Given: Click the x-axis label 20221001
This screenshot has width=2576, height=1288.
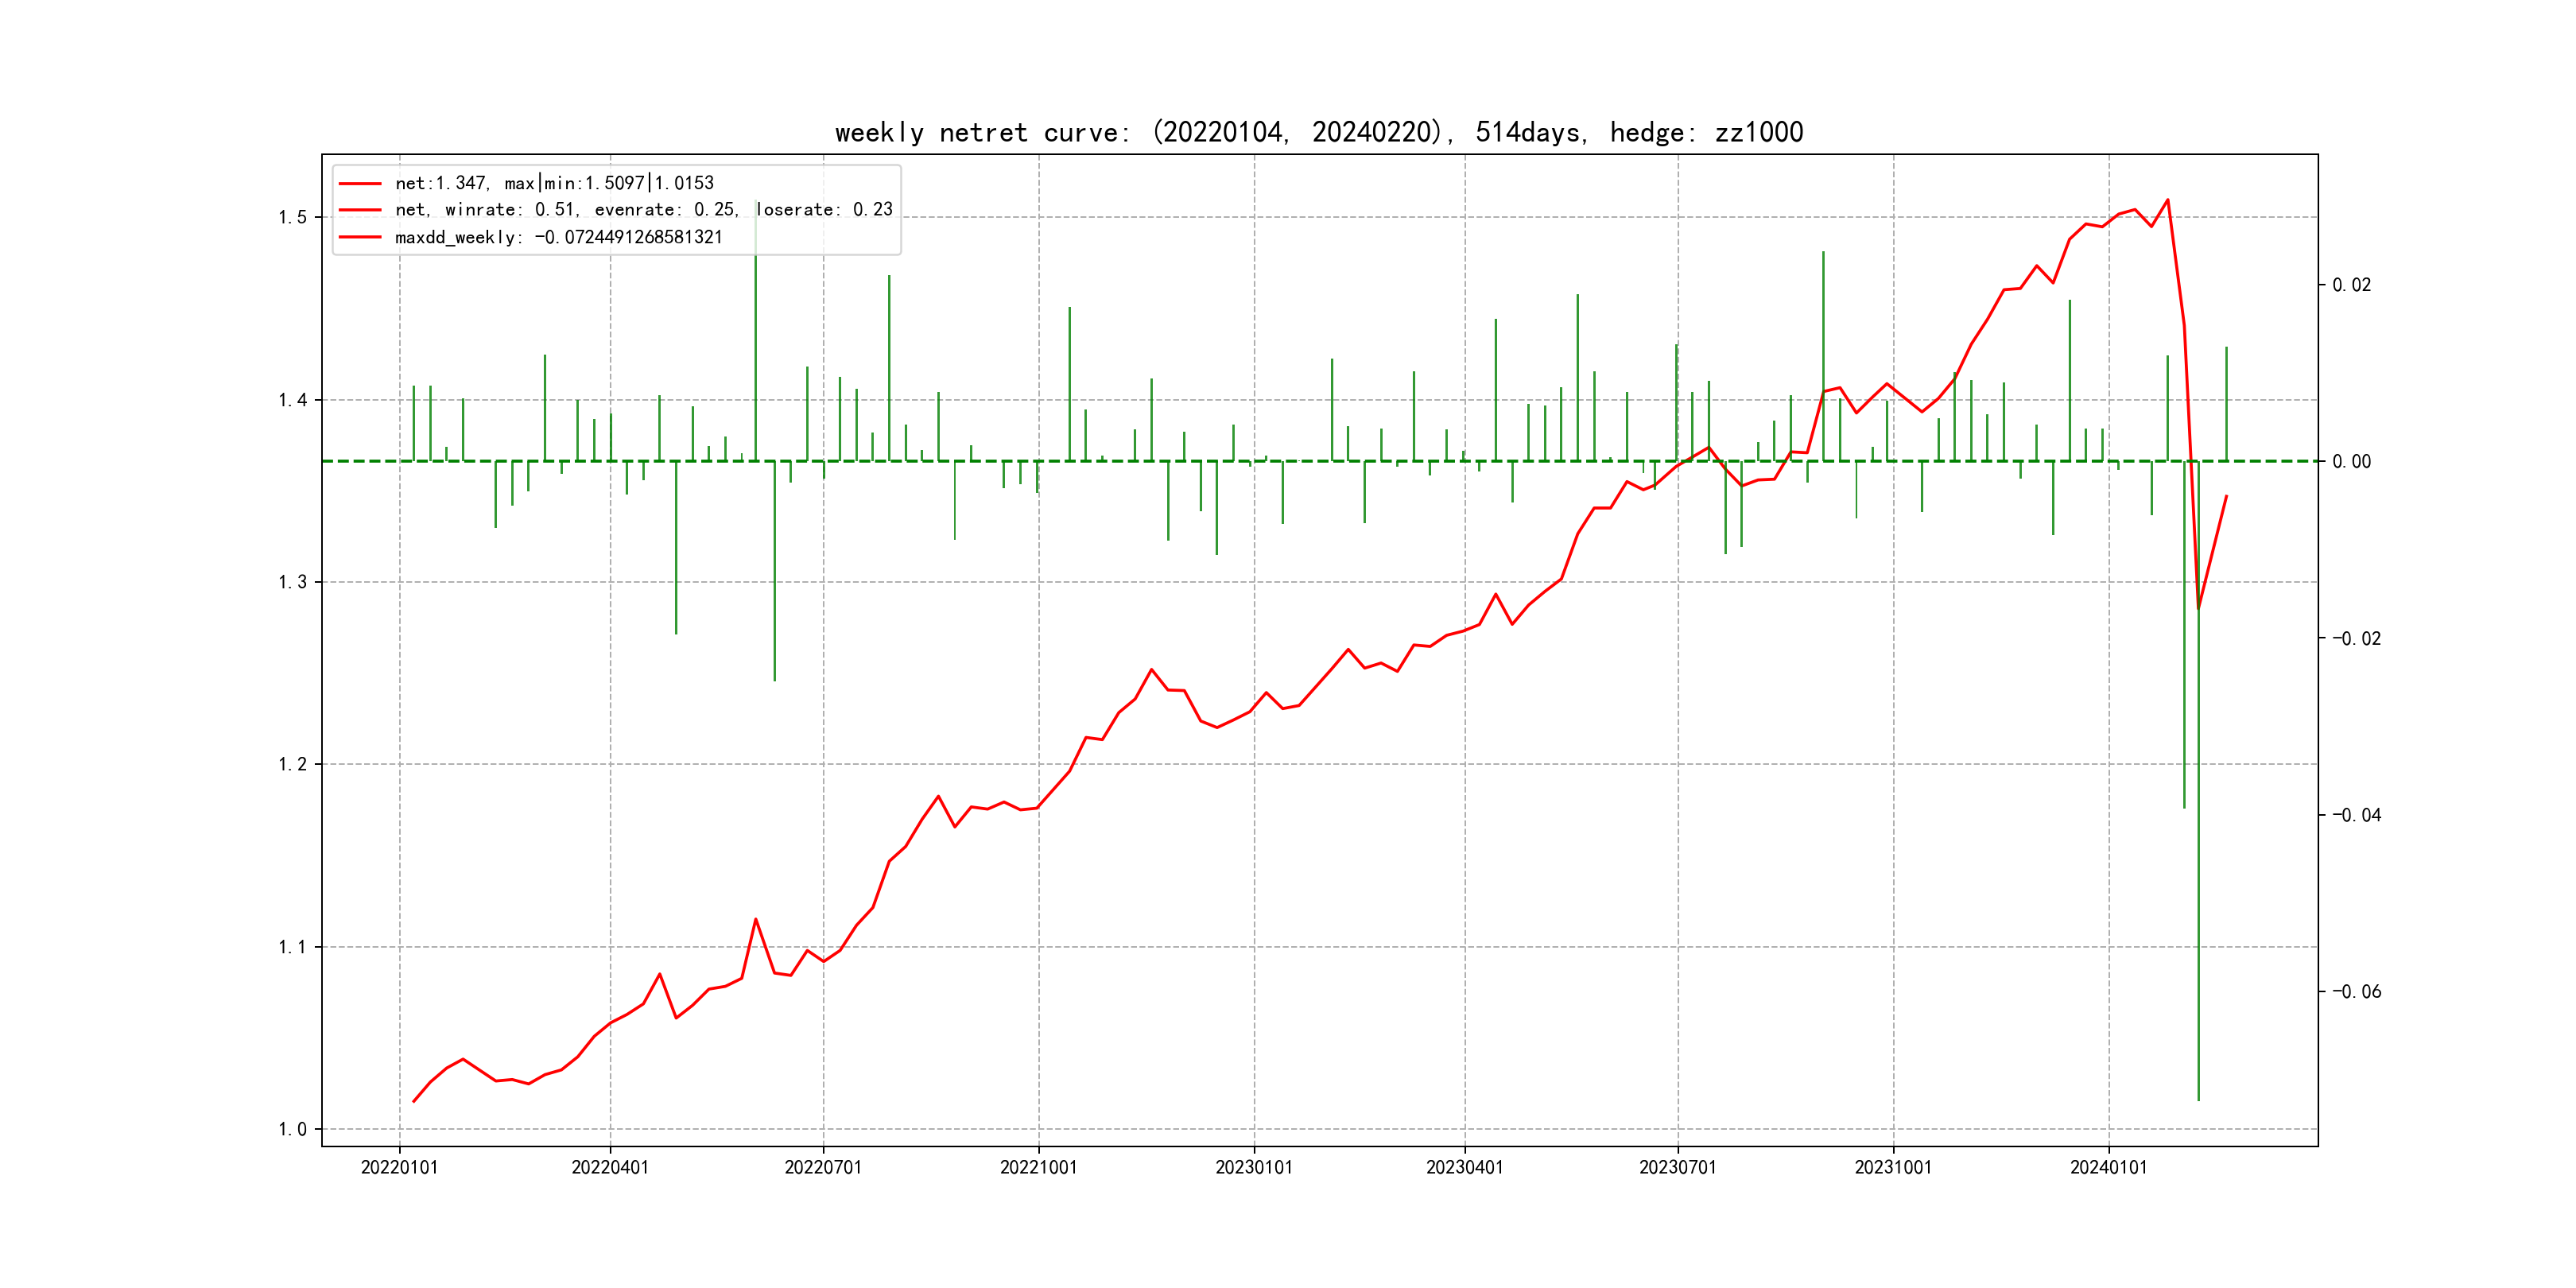Looking at the screenshot, I should point(1038,1167).
